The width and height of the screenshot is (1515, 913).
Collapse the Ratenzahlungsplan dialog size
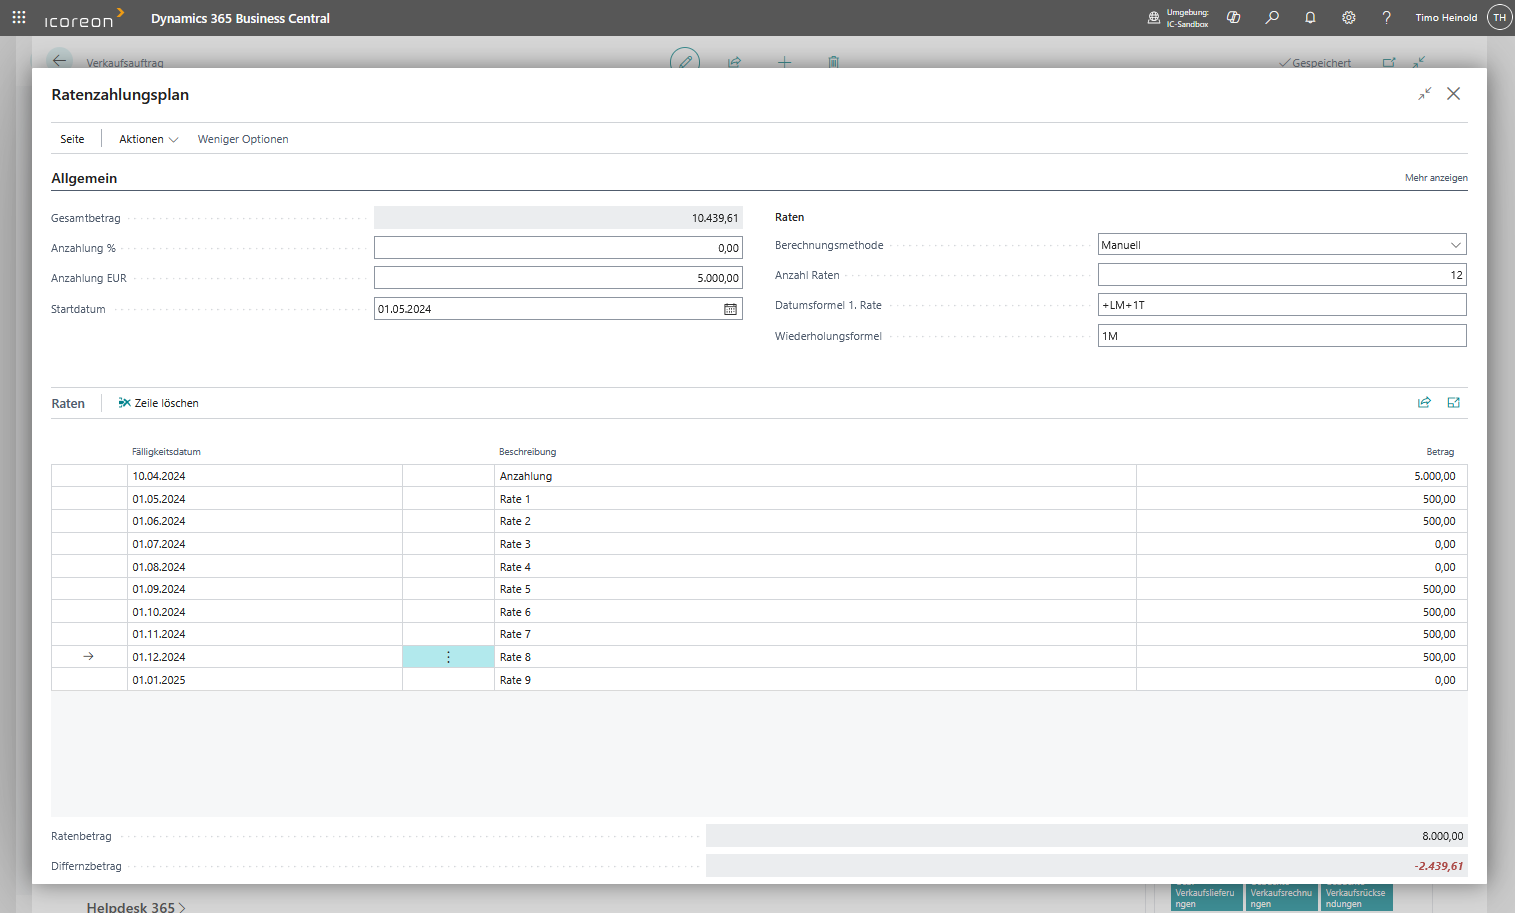pyautogui.click(x=1424, y=94)
